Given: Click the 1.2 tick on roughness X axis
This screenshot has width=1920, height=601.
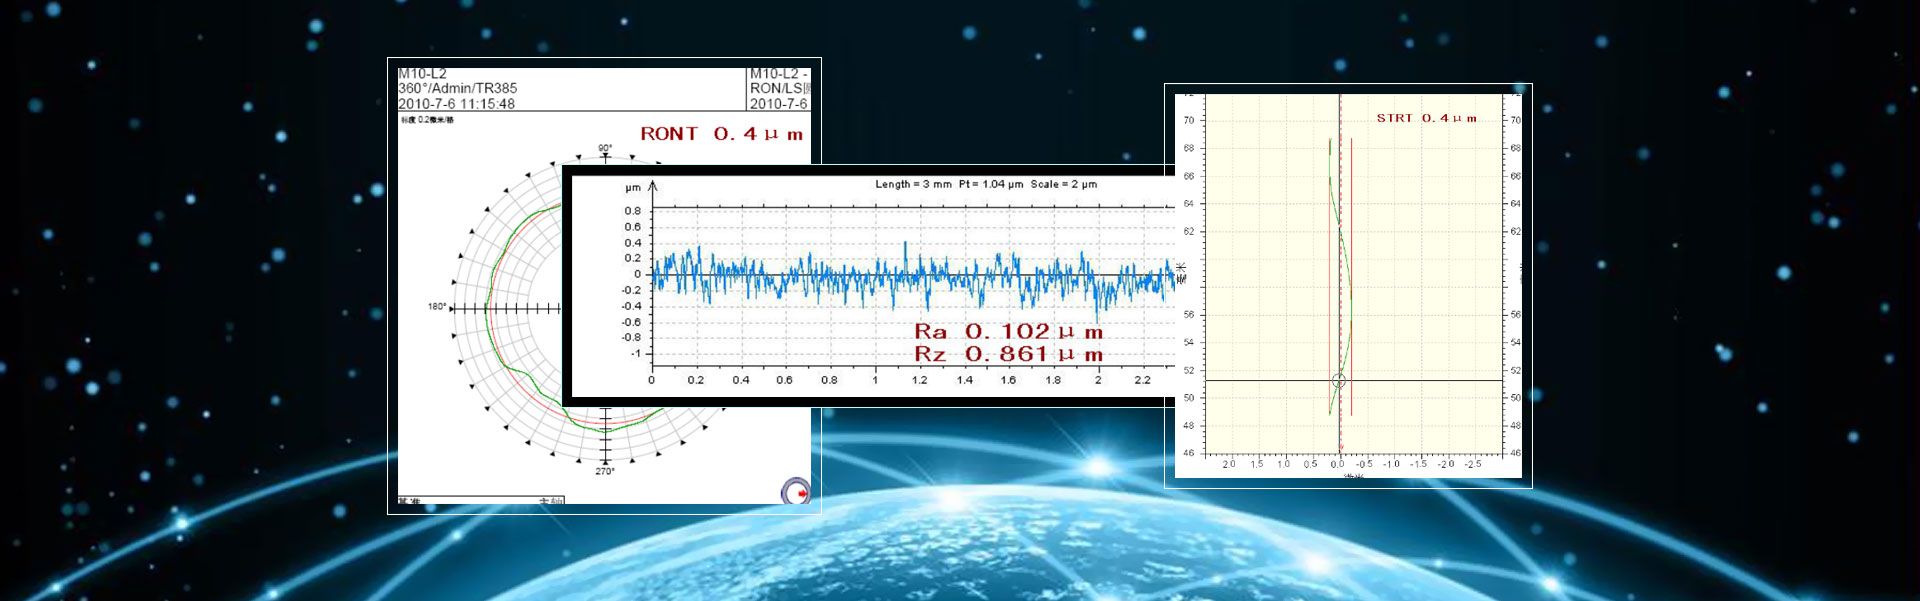Looking at the screenshot, I should [x=920, y=380].
